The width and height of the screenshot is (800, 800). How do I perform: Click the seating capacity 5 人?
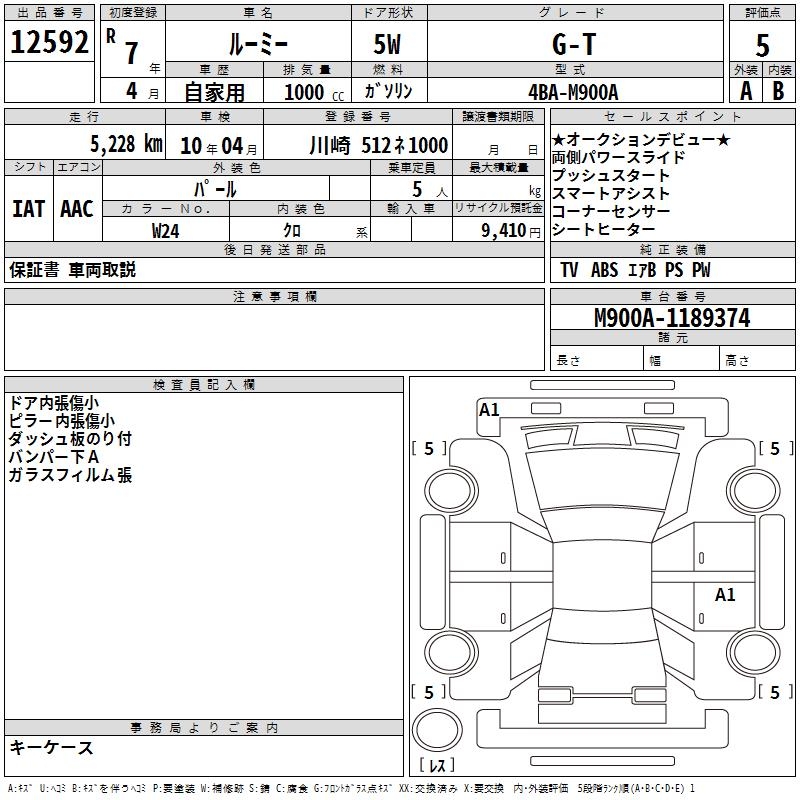point(430,190)
